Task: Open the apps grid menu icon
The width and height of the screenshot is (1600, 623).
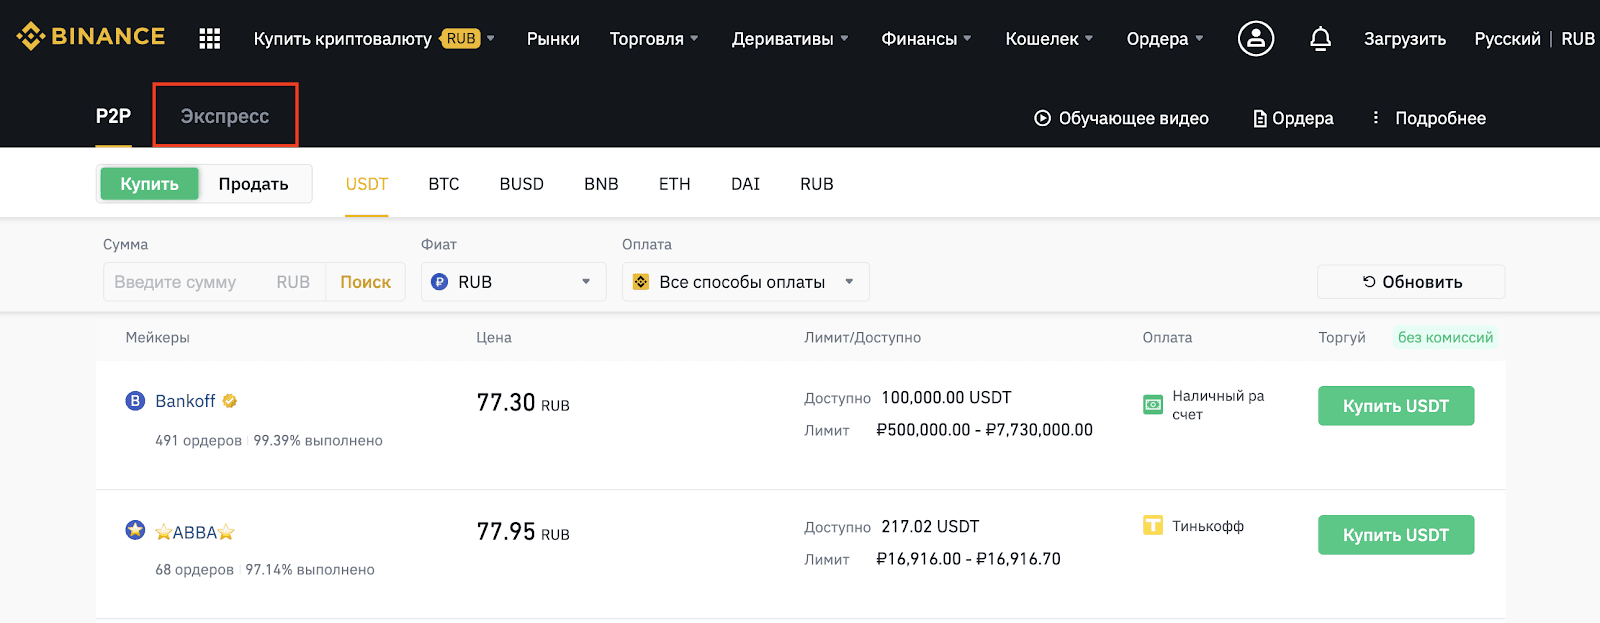Action: [209, 39]
